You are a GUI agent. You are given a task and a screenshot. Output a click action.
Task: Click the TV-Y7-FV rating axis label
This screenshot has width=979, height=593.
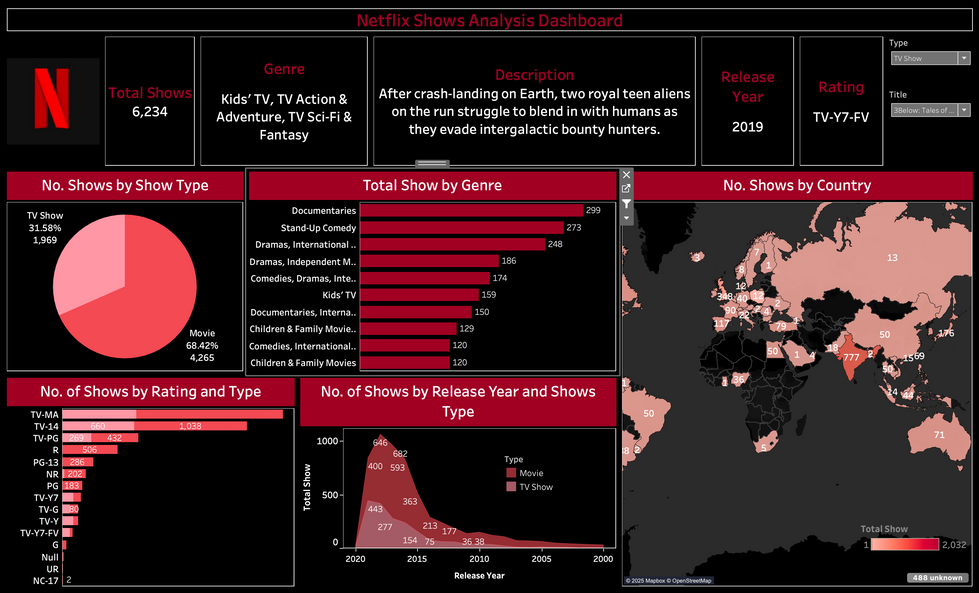(39, 533)
